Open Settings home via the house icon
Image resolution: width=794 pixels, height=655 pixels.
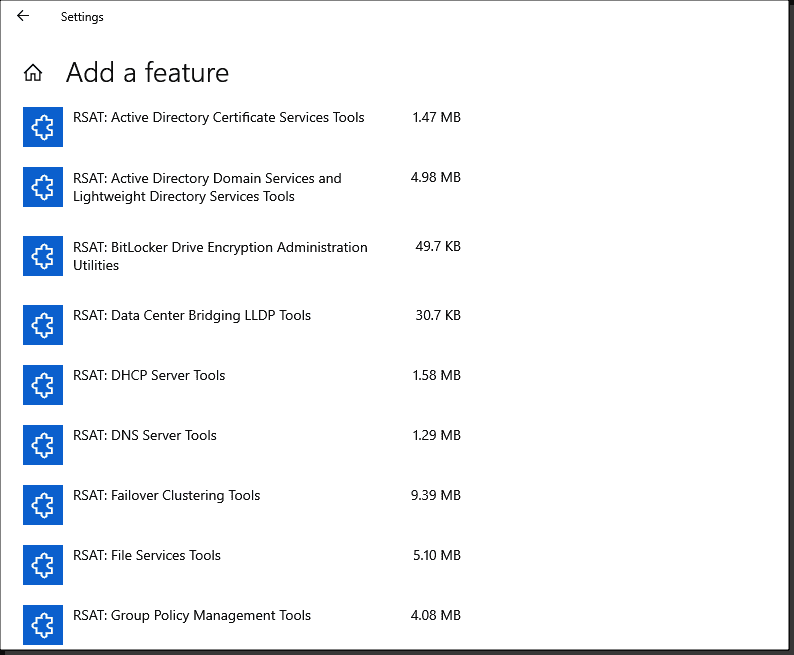point(33,72)
